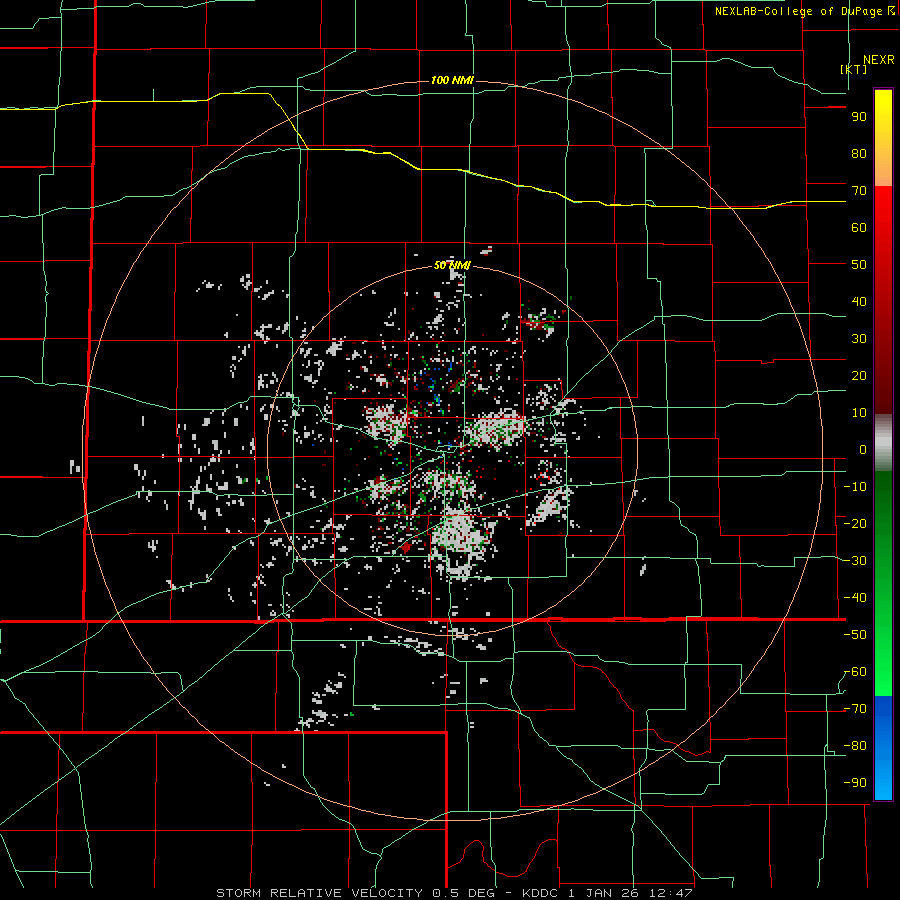Image resolution: width=900 pixels, height=900 pixels.
Task: Click the -60 scale value
Action: pyautogui.click(x=855, y=672)
